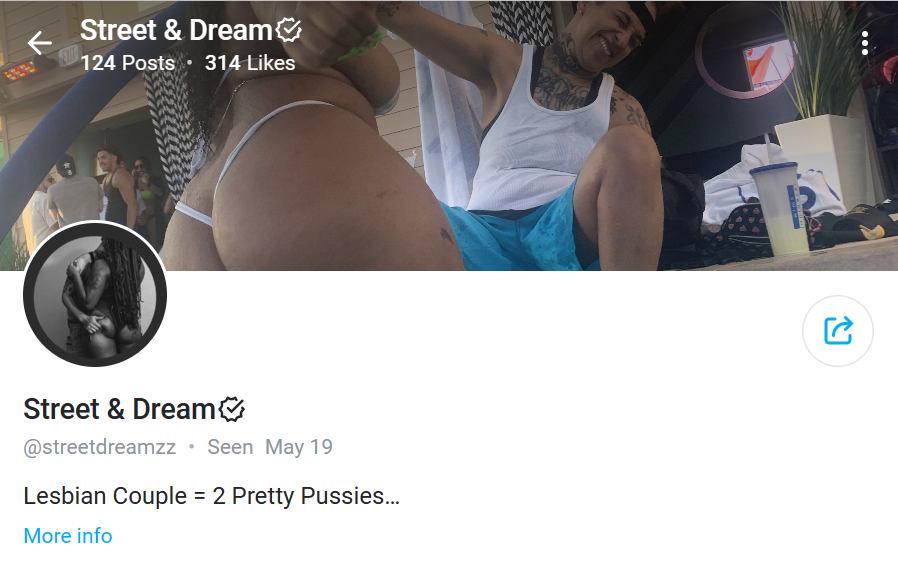Viewport: 898px width, 566px height.
Task: Click verified badge beside header title
Action: (289, 30)
